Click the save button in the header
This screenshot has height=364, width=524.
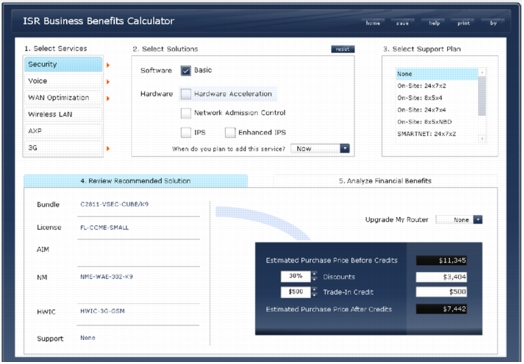click(x=403, y=23)
